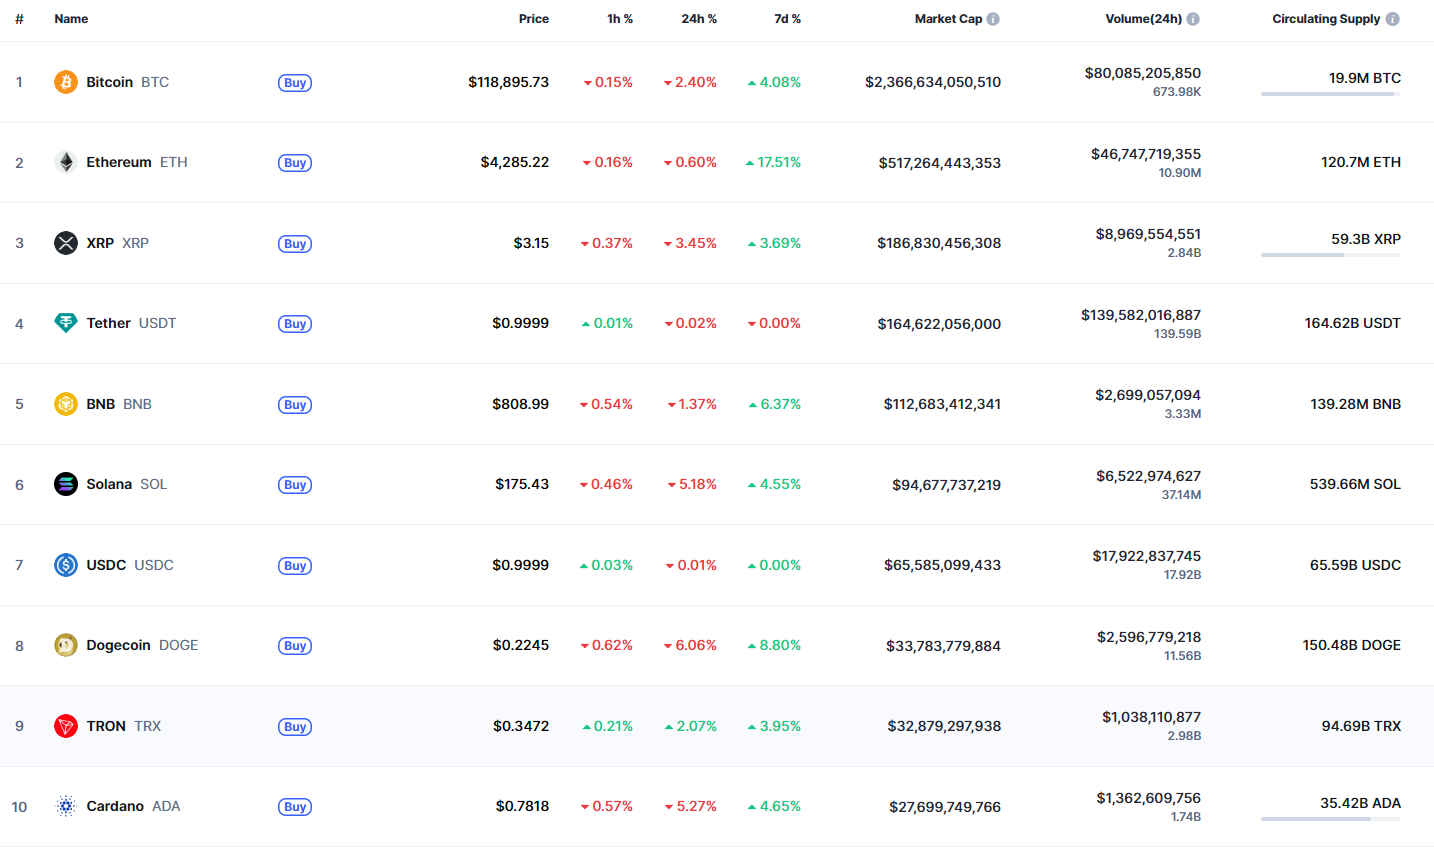Click Bitcoin's market cap $2,366,634,050,510
This screenshot has width=1434, height=850.
(933, 82)
